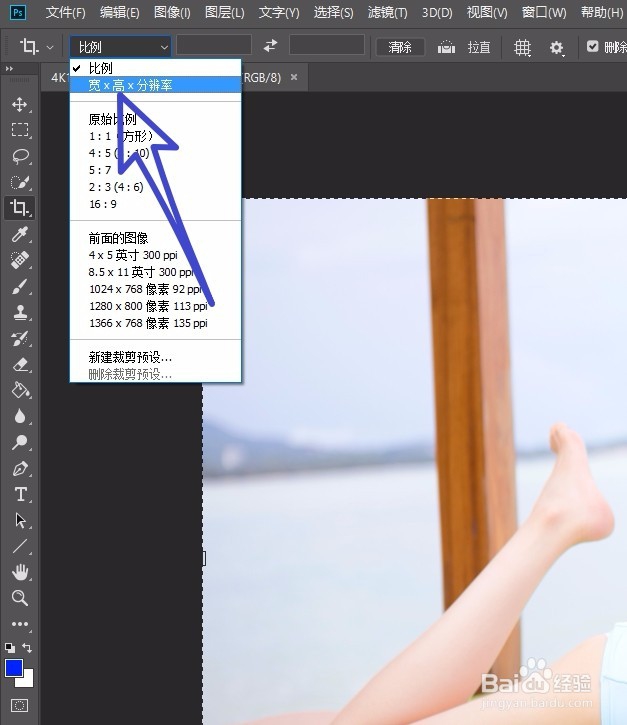Select the Eyedropper tool

(x=20, y=234)
